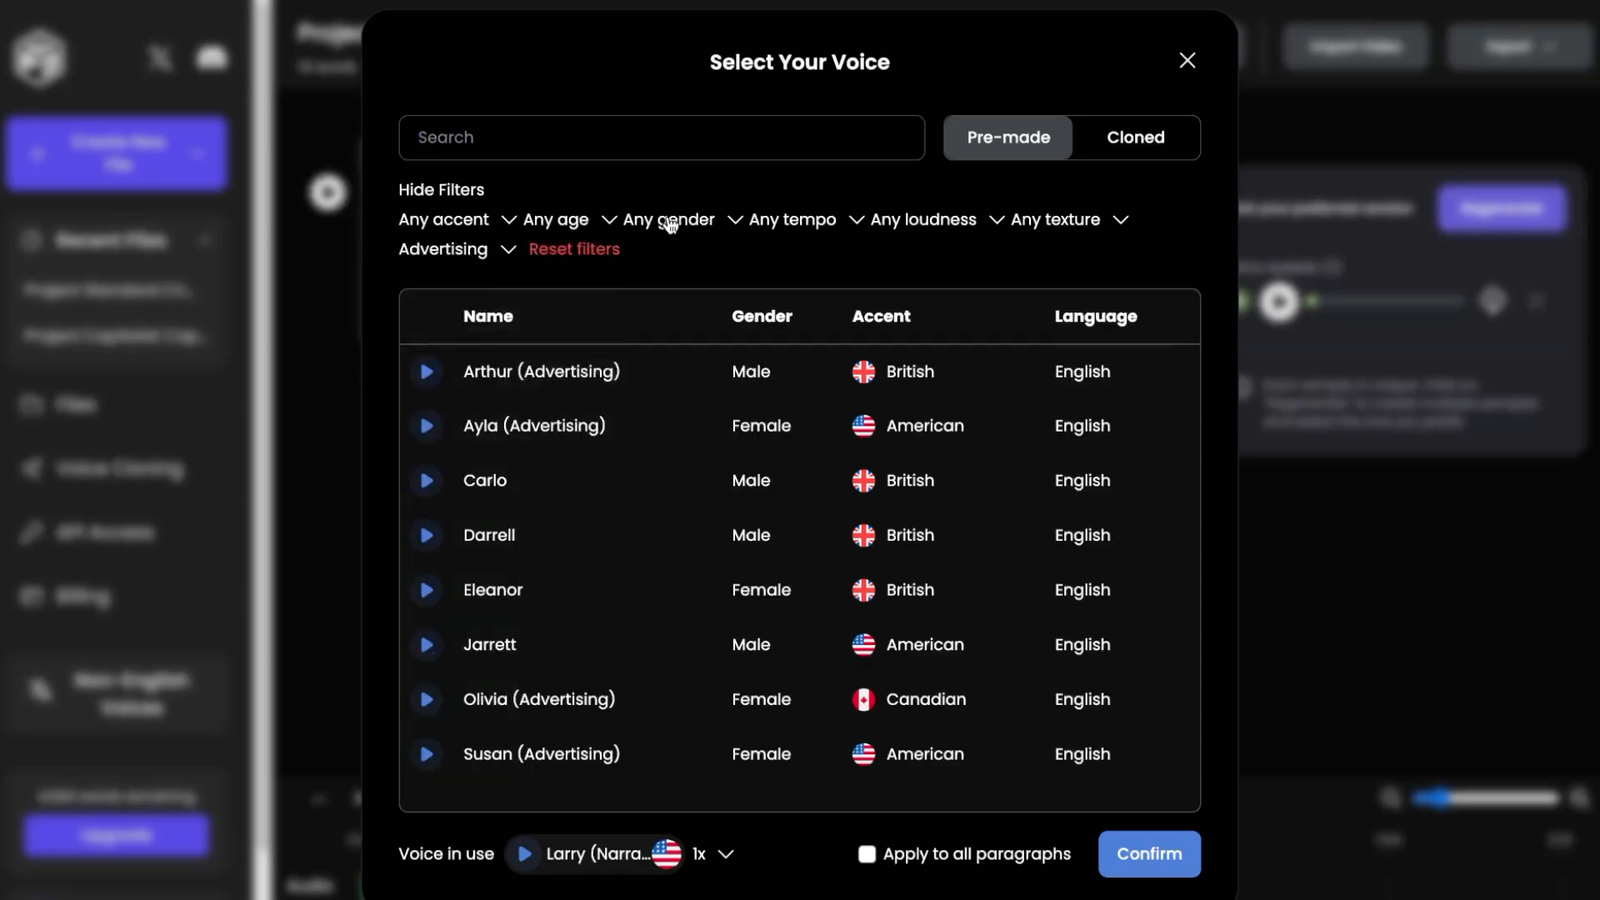Switch to the Cloned voices tab
This screenshot has height=900, width=1600.
pos(1135,138)
